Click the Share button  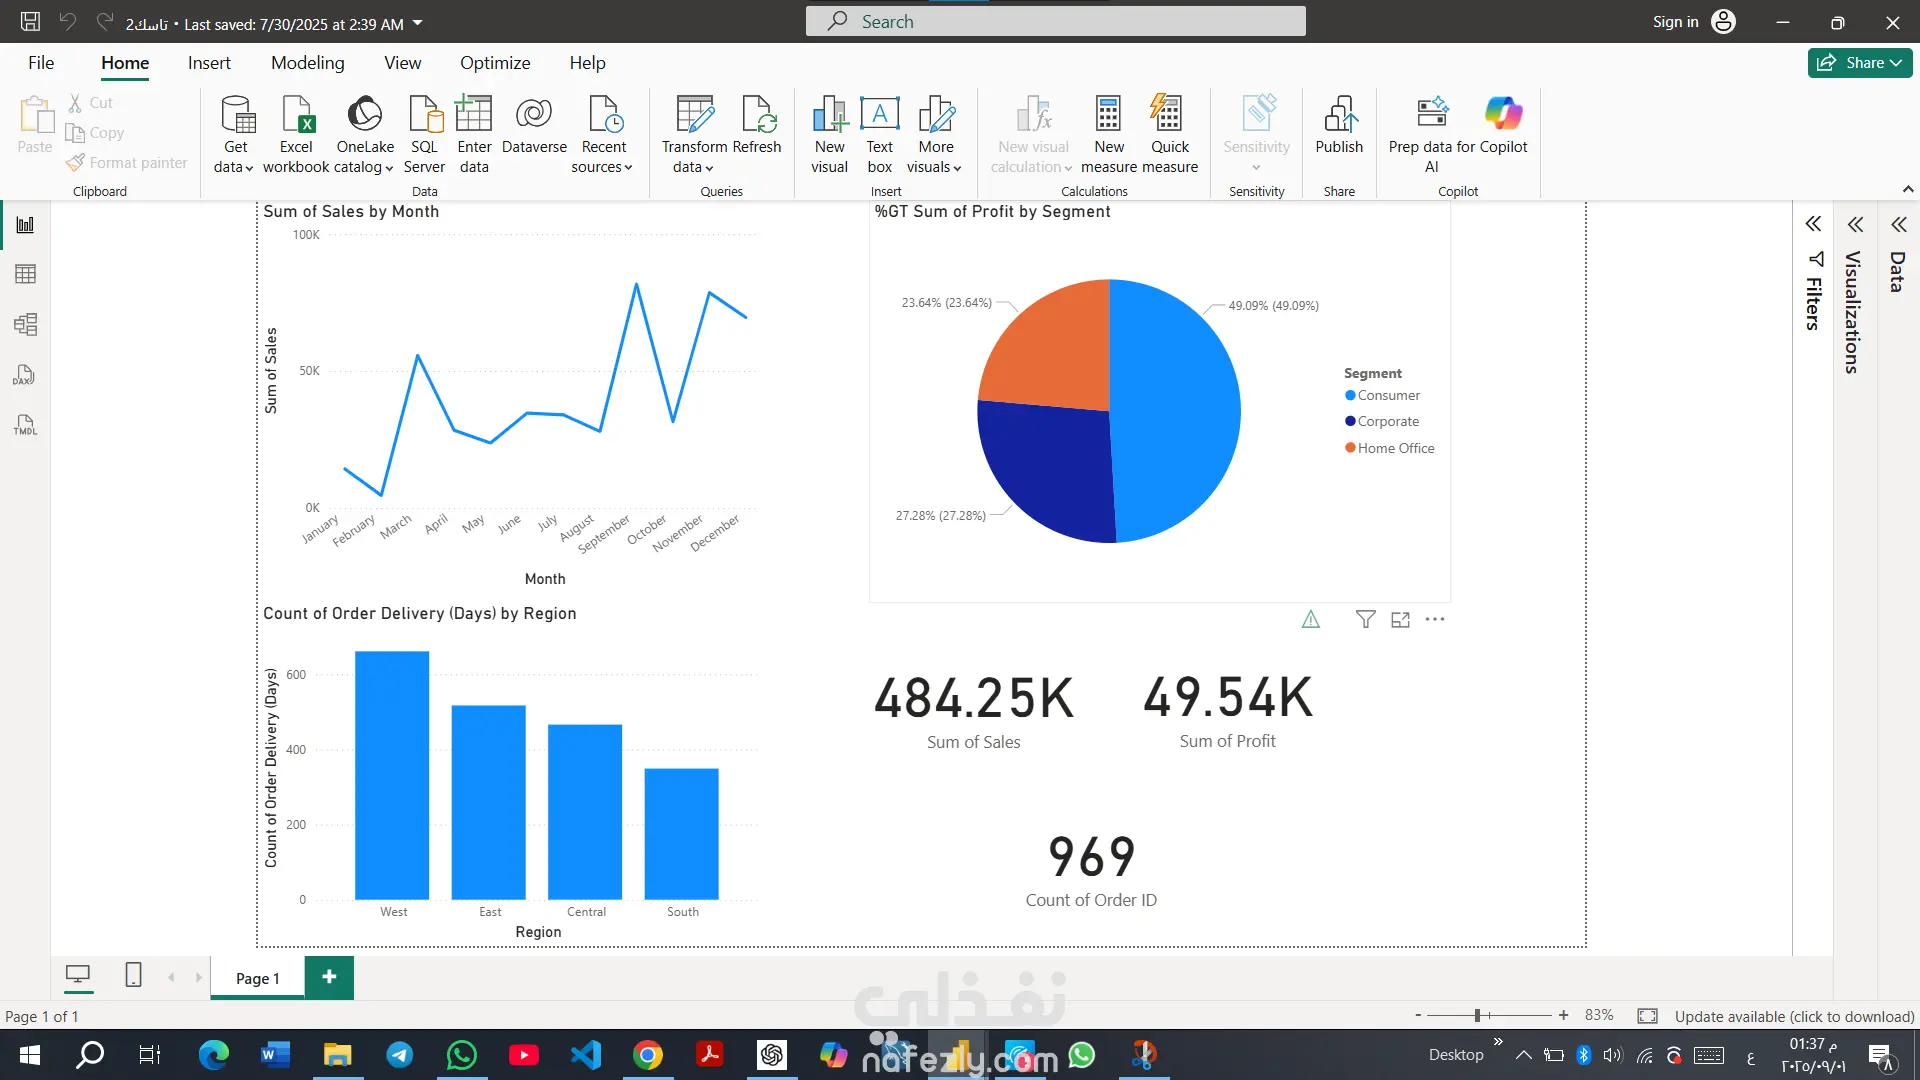tap(1859, 63)
